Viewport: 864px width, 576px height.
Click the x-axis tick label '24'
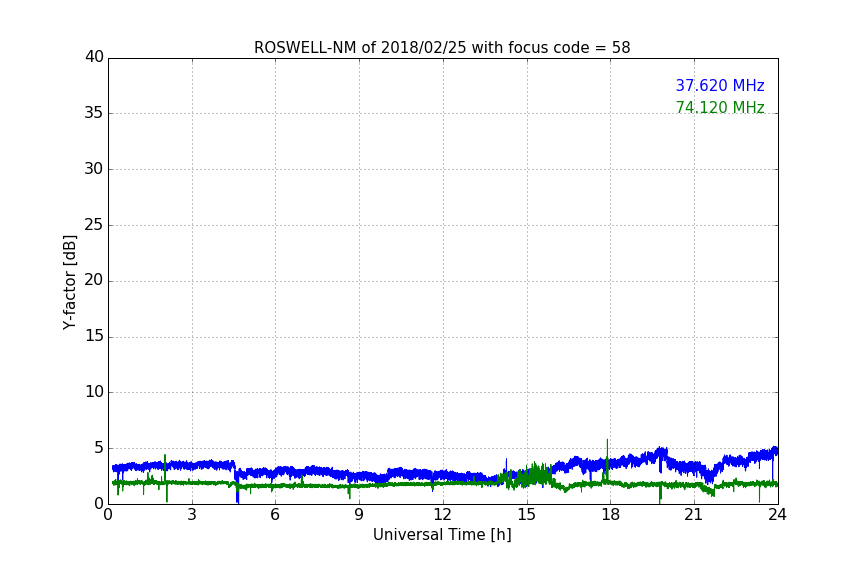(777, 515)
